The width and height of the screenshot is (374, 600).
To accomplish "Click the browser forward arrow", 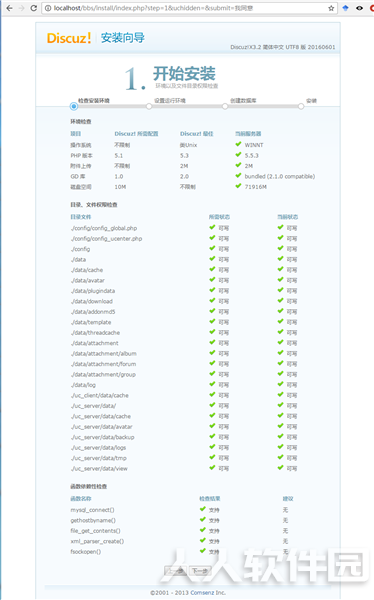I will (x=21, y=8).
